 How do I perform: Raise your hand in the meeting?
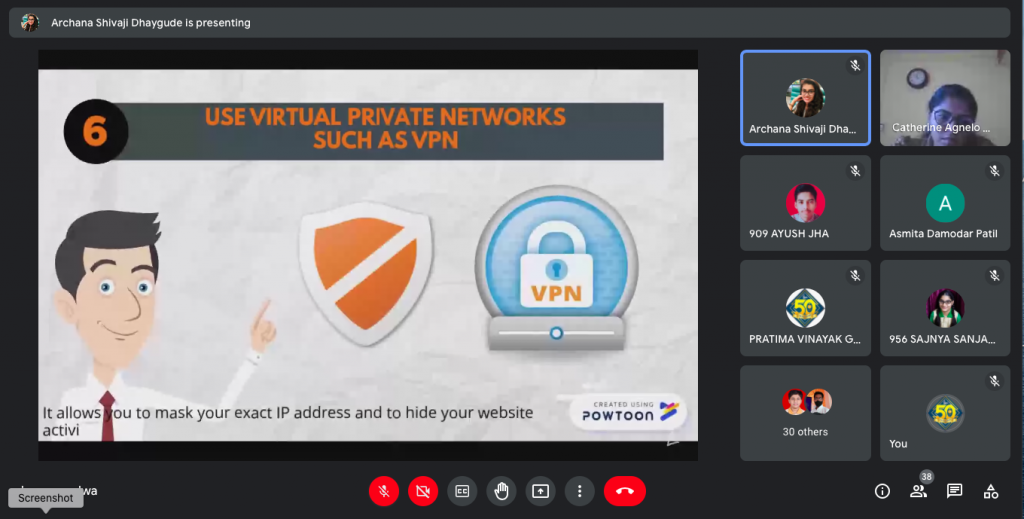click(x=501, y=491)
